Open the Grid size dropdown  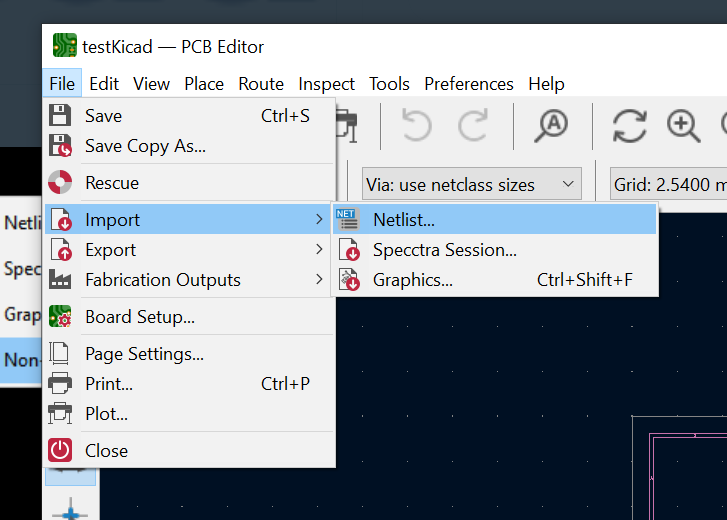(668, 184)
